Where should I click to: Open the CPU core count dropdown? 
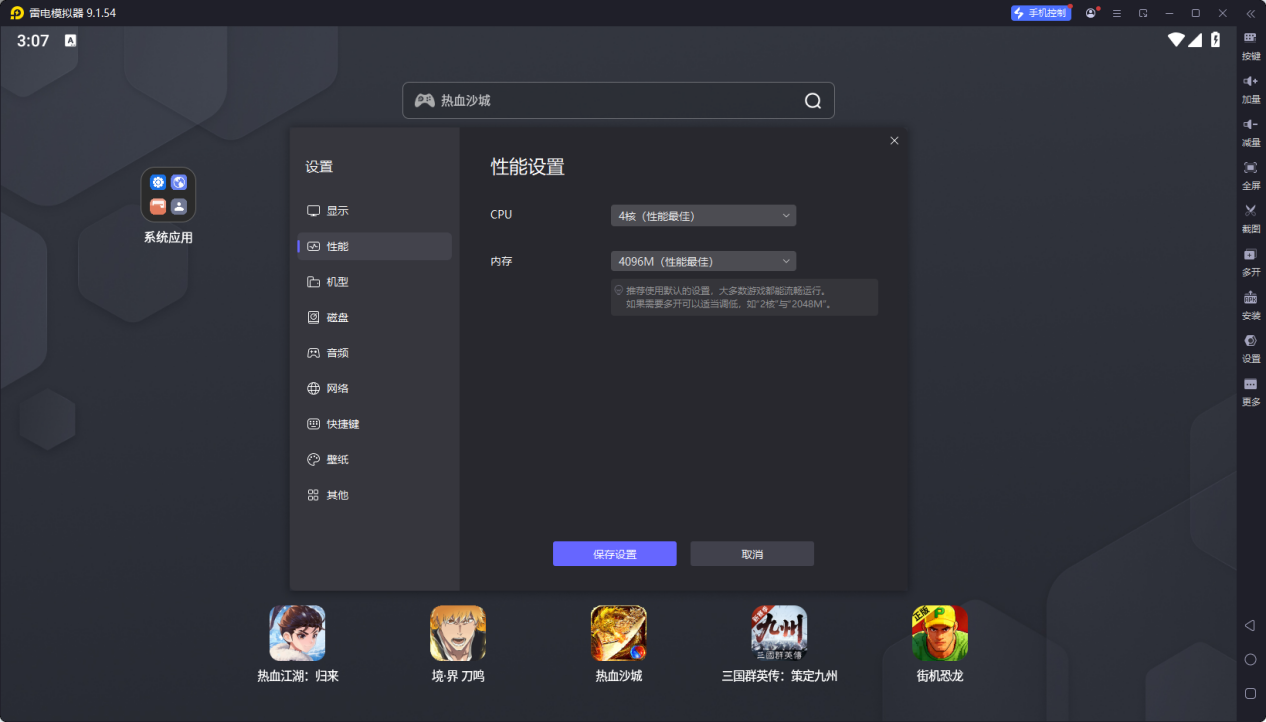(x=703, y=215)
